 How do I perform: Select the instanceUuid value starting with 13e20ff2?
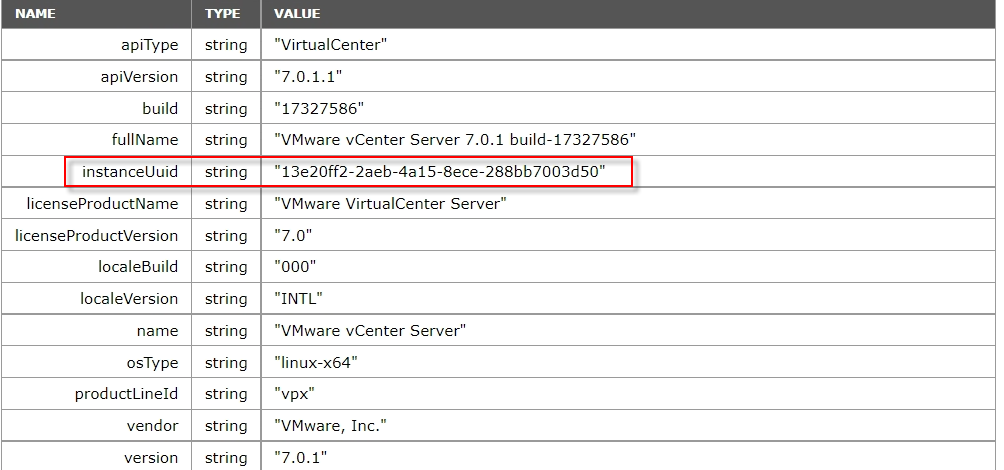click(x=440, y=172)
